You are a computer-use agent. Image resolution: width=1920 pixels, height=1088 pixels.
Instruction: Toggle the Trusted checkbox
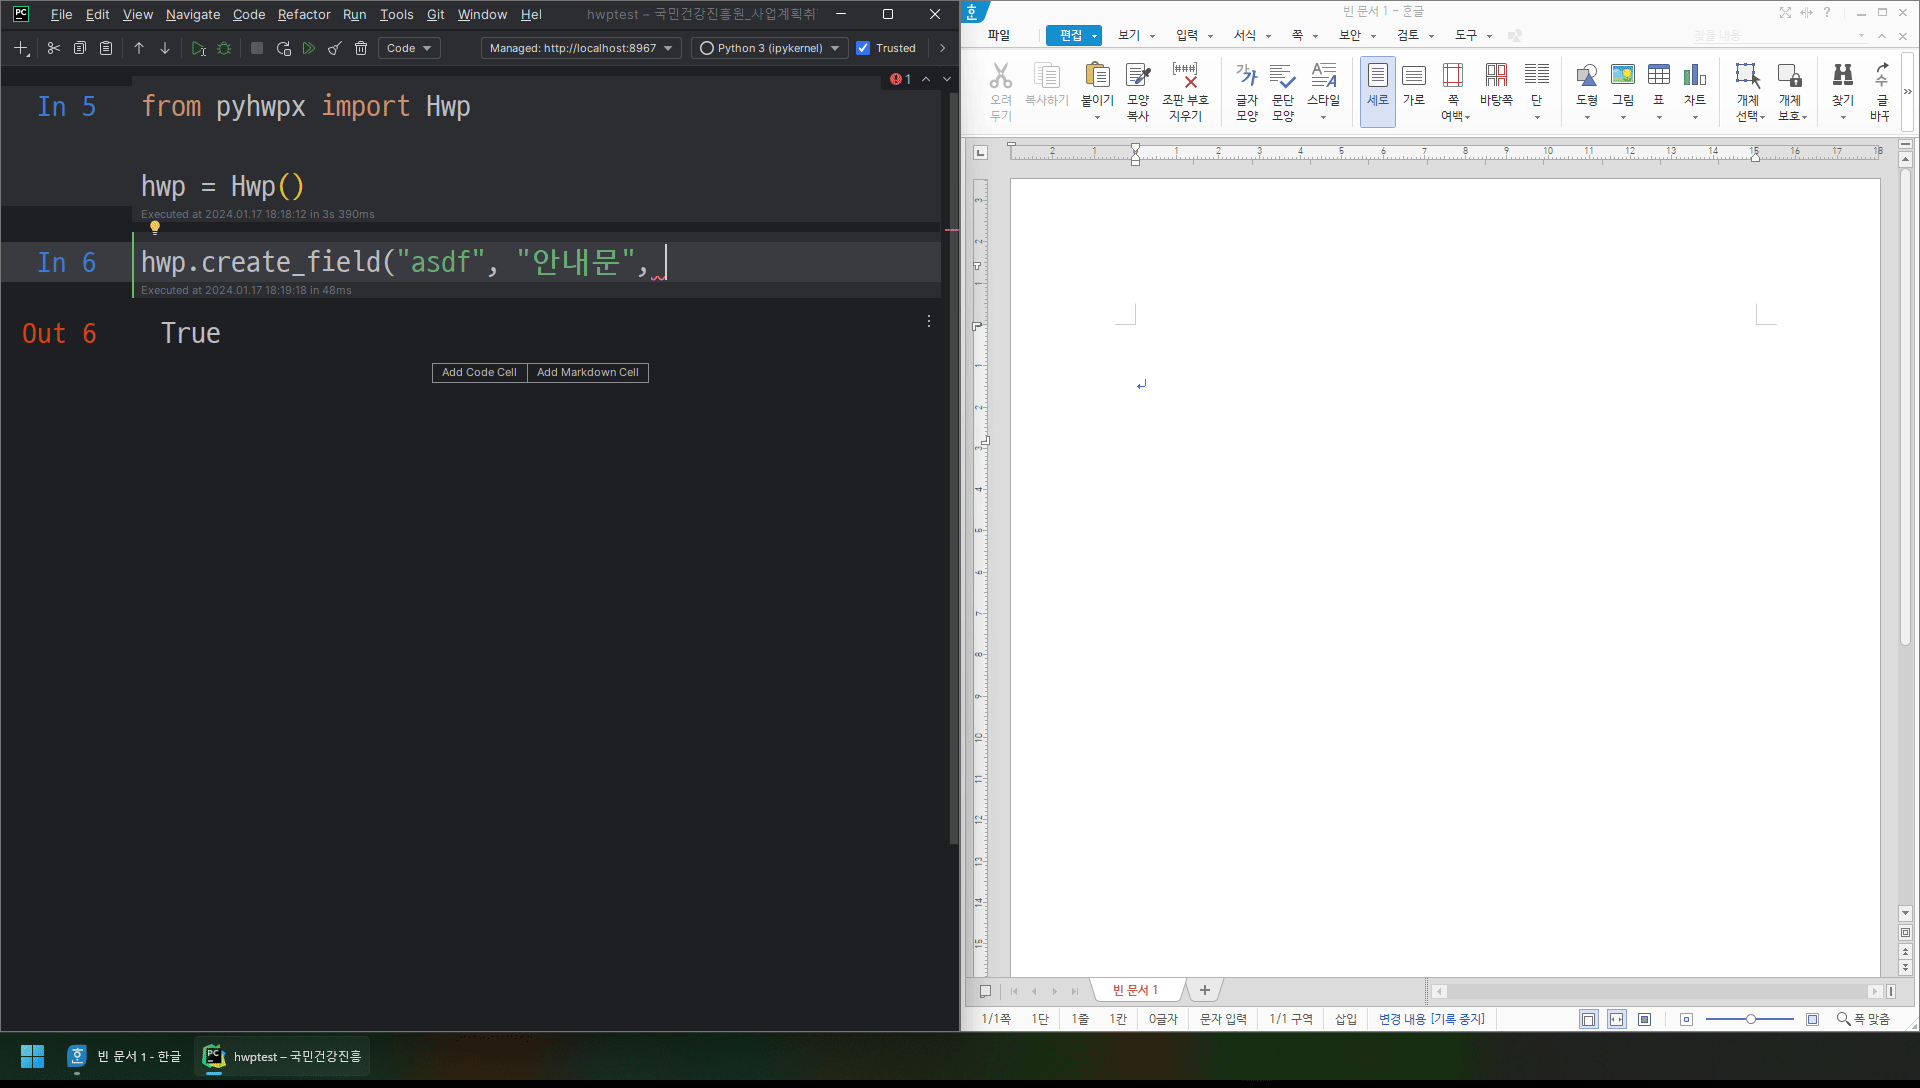pos(863,48)
